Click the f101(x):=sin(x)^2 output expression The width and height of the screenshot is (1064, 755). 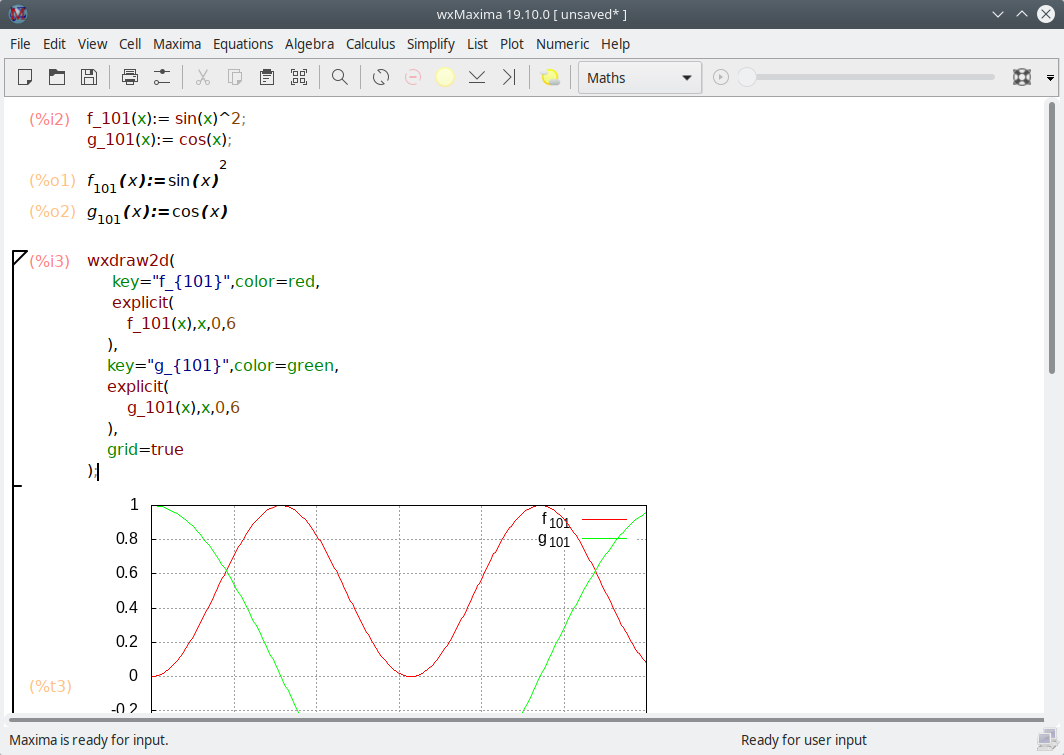click(x=157, y=176)
